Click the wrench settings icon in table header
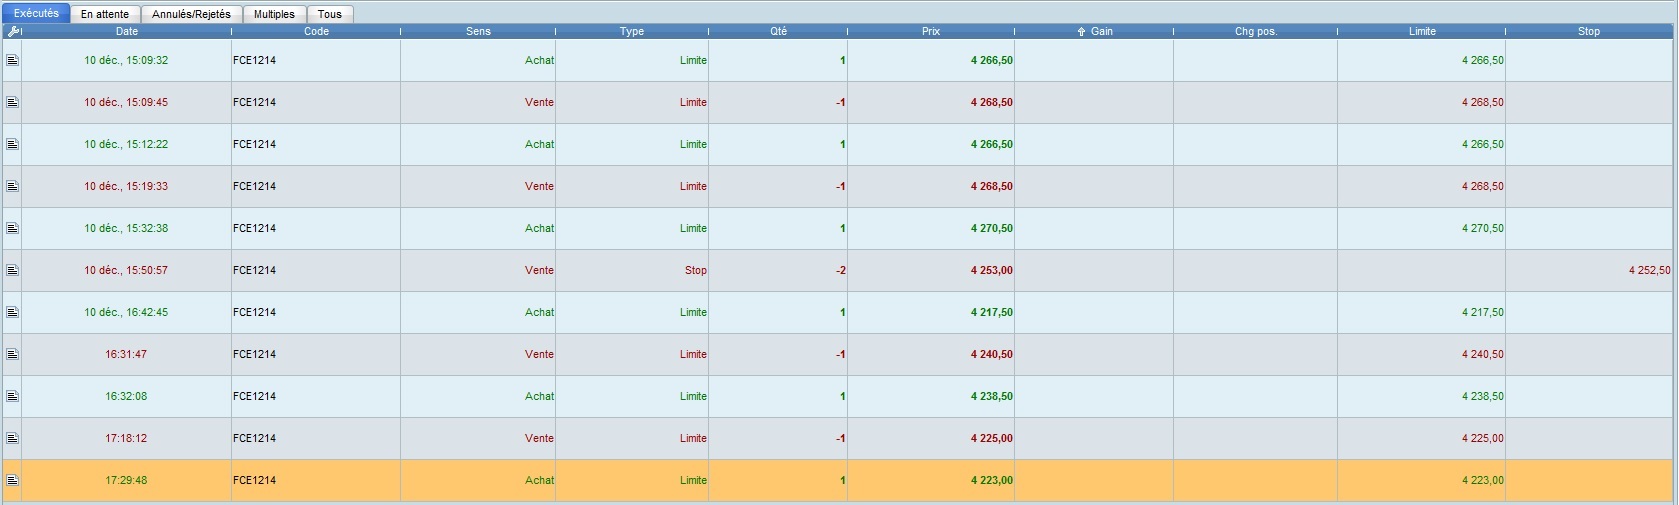1679x505 pixels. click(13, 31)
